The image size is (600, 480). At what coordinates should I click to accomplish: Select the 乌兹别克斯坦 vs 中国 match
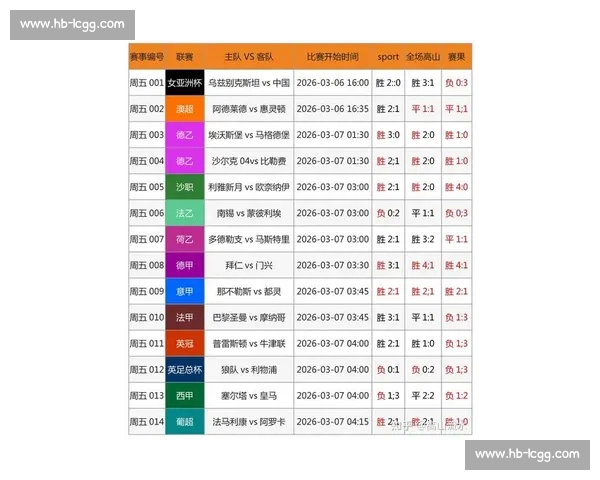click(249, 83)
